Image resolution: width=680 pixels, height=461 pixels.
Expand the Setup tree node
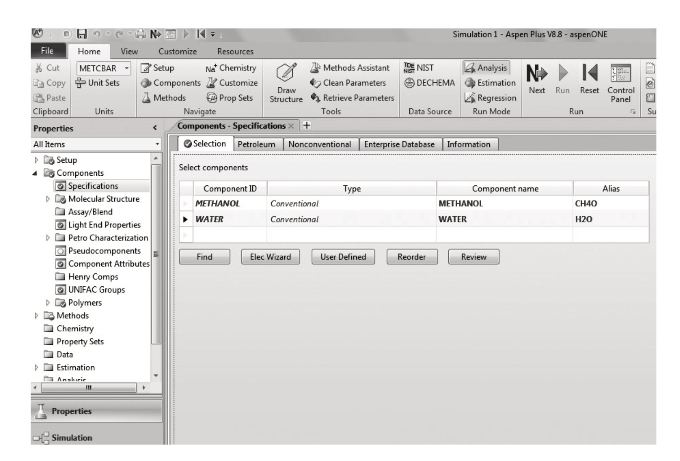[x=36, y=160]
